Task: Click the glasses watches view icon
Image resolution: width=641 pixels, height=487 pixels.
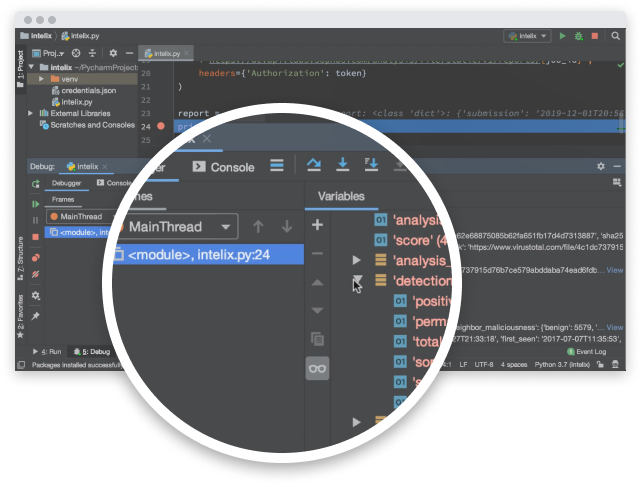Action: tap(317, 368)
